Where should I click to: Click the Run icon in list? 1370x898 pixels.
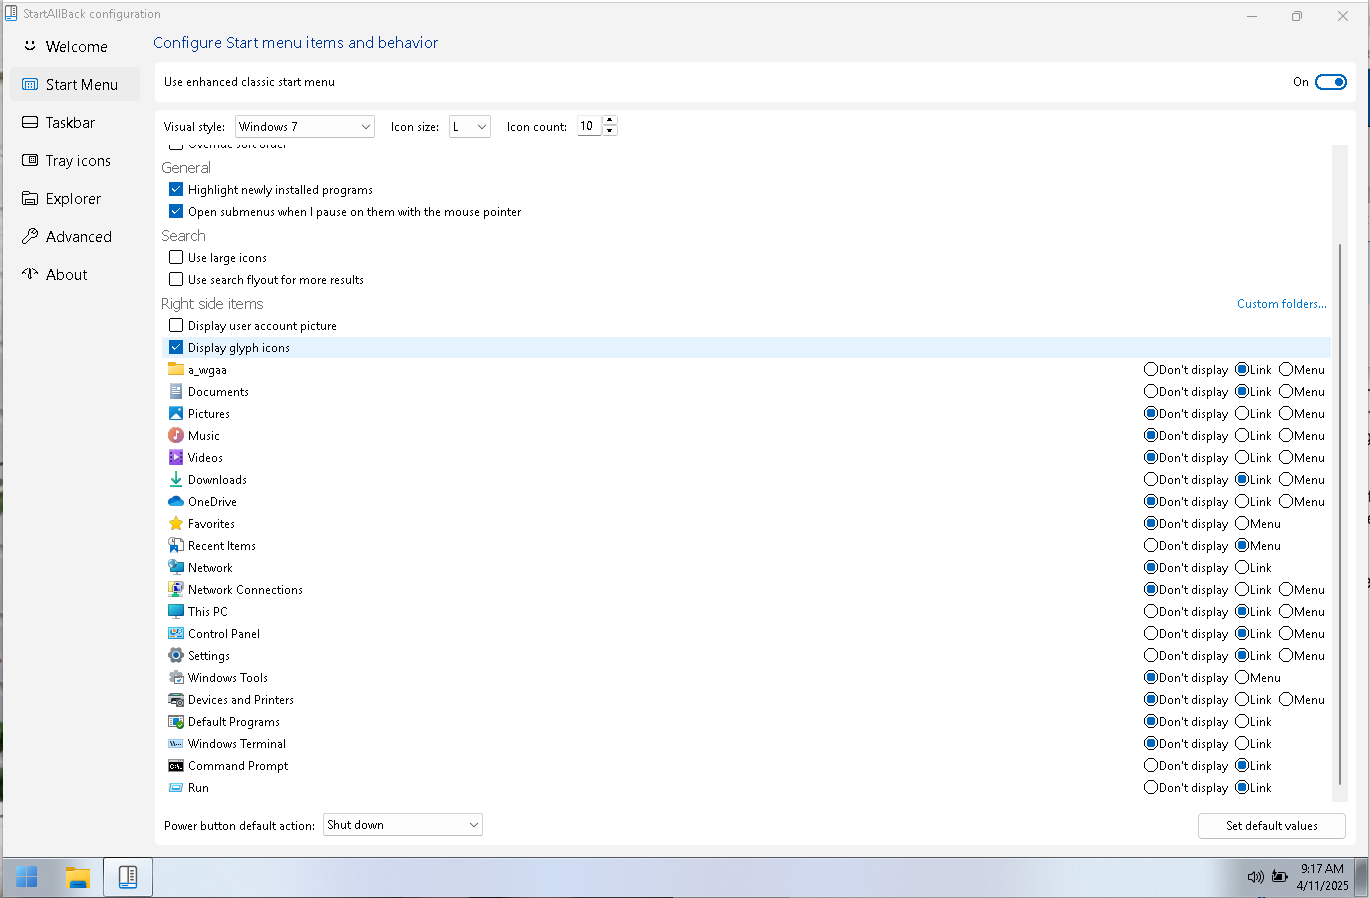coord(176,787)
